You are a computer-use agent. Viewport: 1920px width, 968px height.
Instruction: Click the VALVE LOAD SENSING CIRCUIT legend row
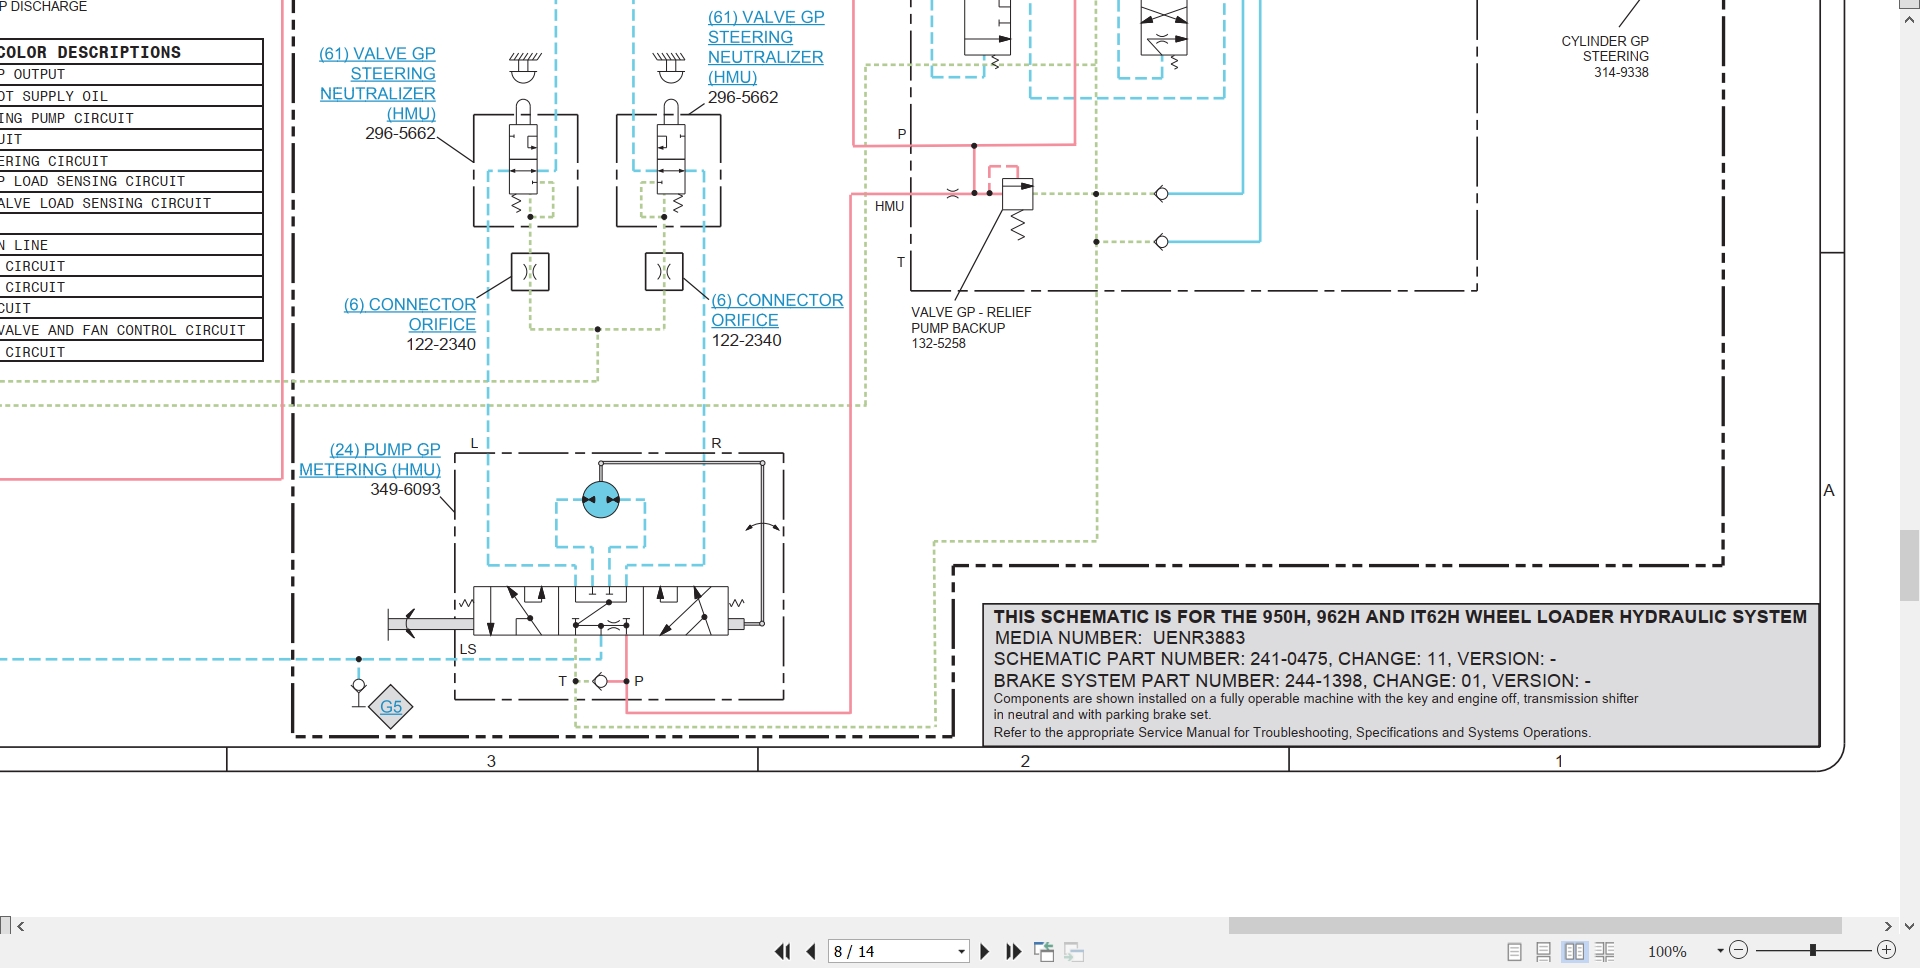[x=131, y=203]
